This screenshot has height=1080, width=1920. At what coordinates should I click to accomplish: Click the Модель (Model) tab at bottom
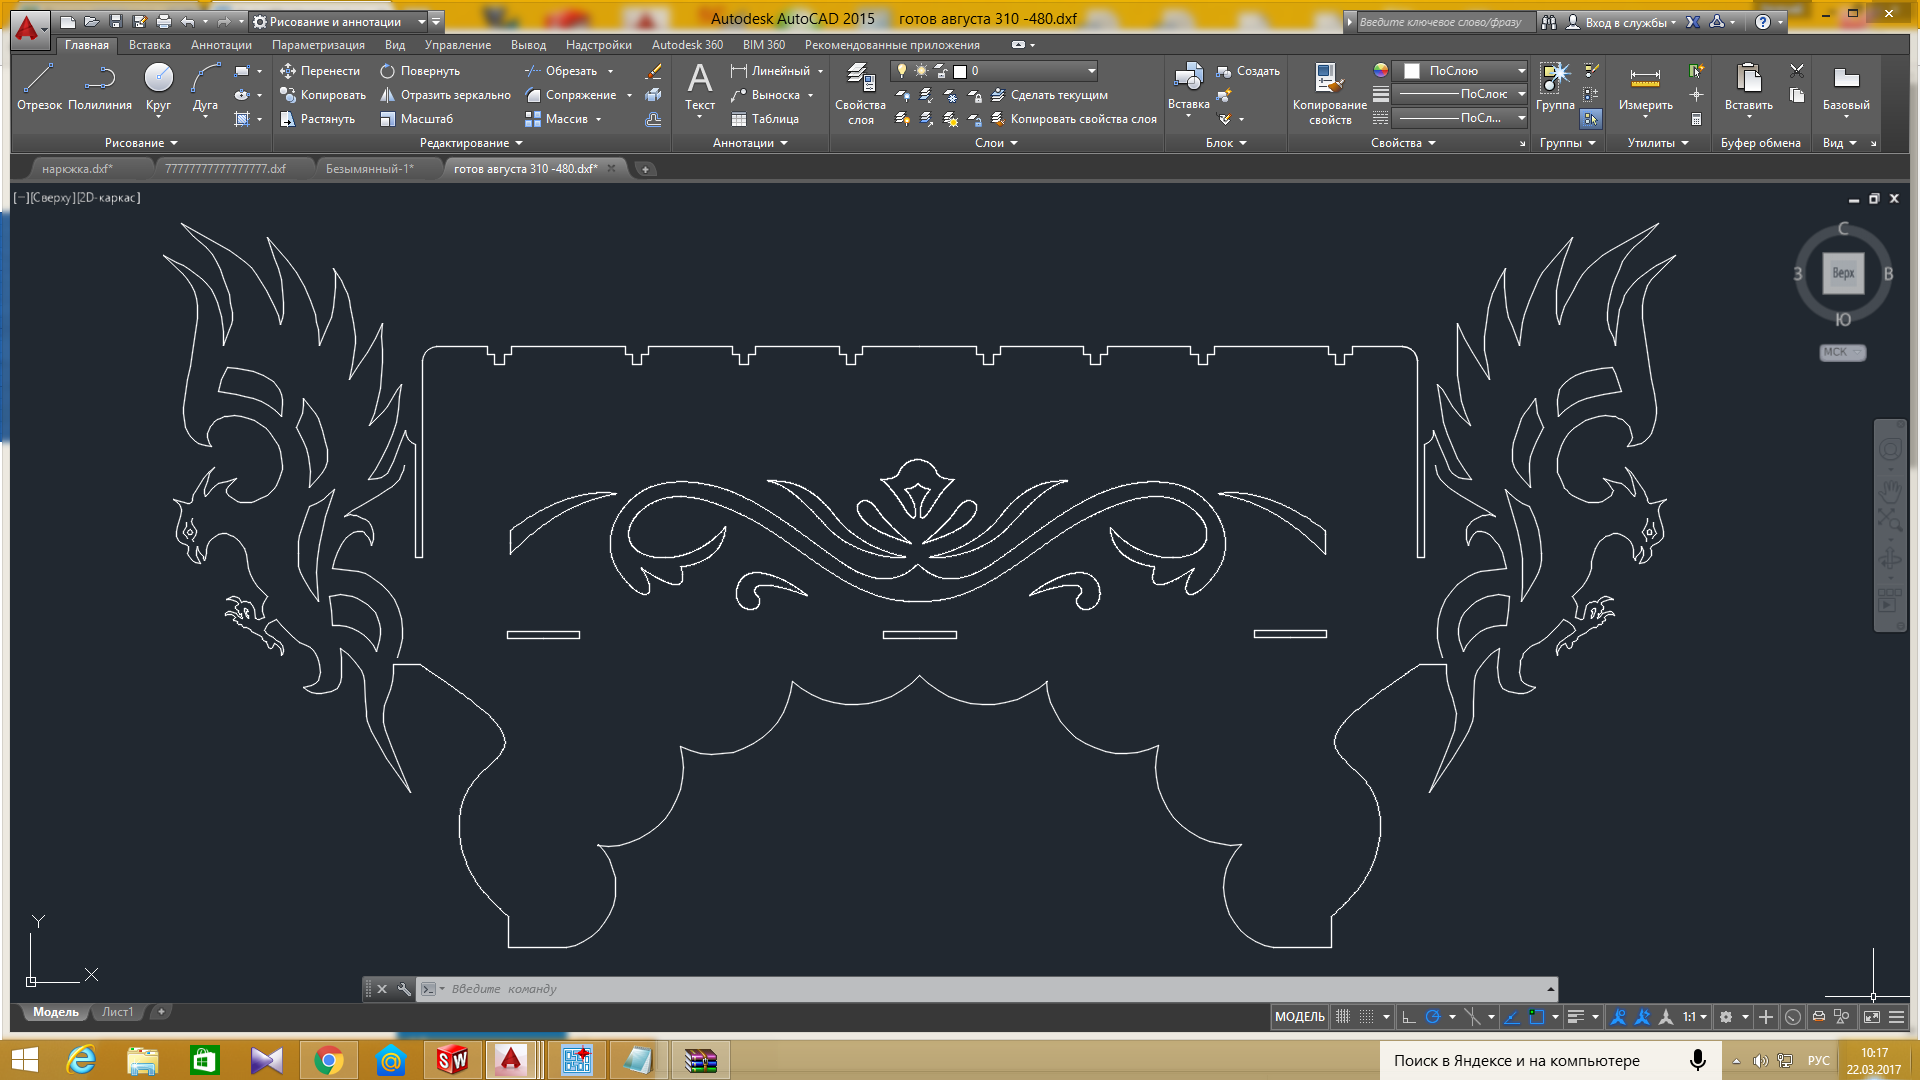click(x=53, y=1011)
